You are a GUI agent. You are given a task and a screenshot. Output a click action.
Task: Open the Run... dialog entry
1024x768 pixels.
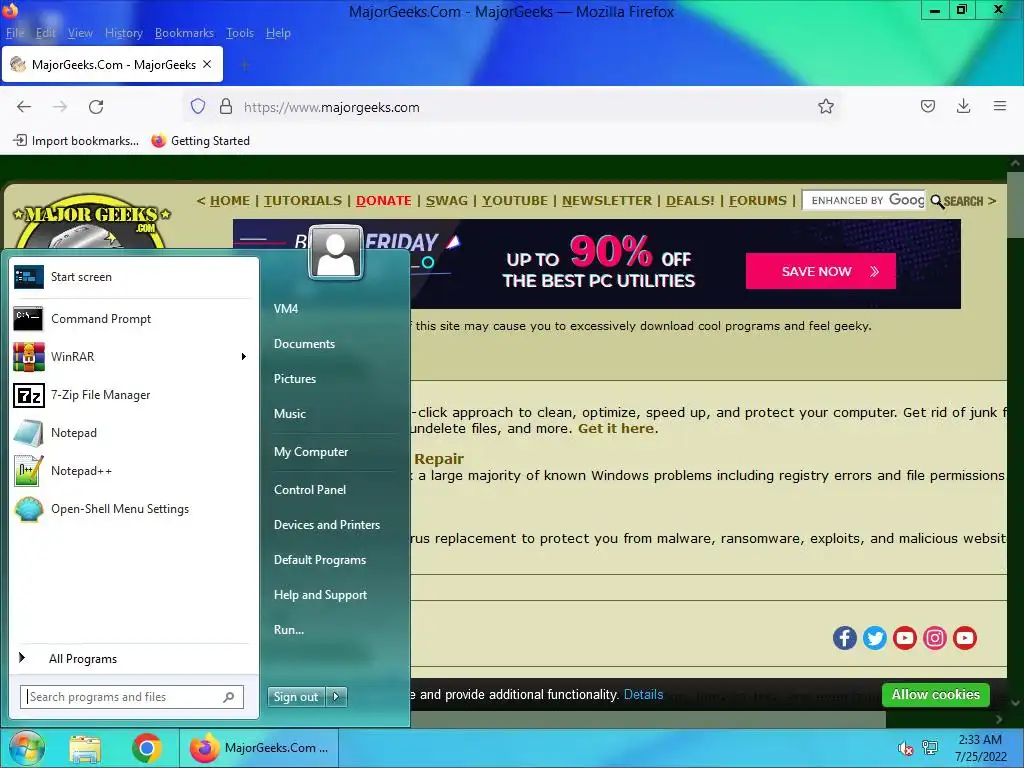pyautogui.click(x=289, y=630)
